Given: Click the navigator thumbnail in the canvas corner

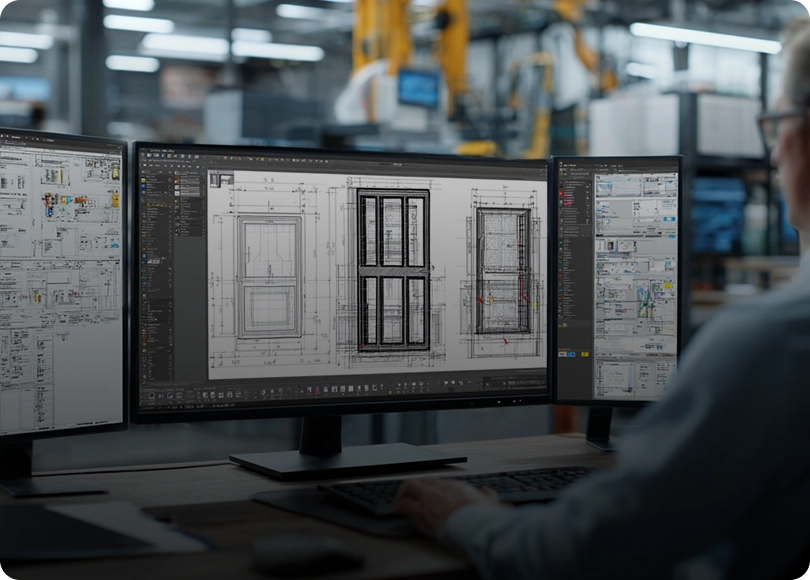Looking at the screenshot, I should pyautogui.click(x=221, y=179).
